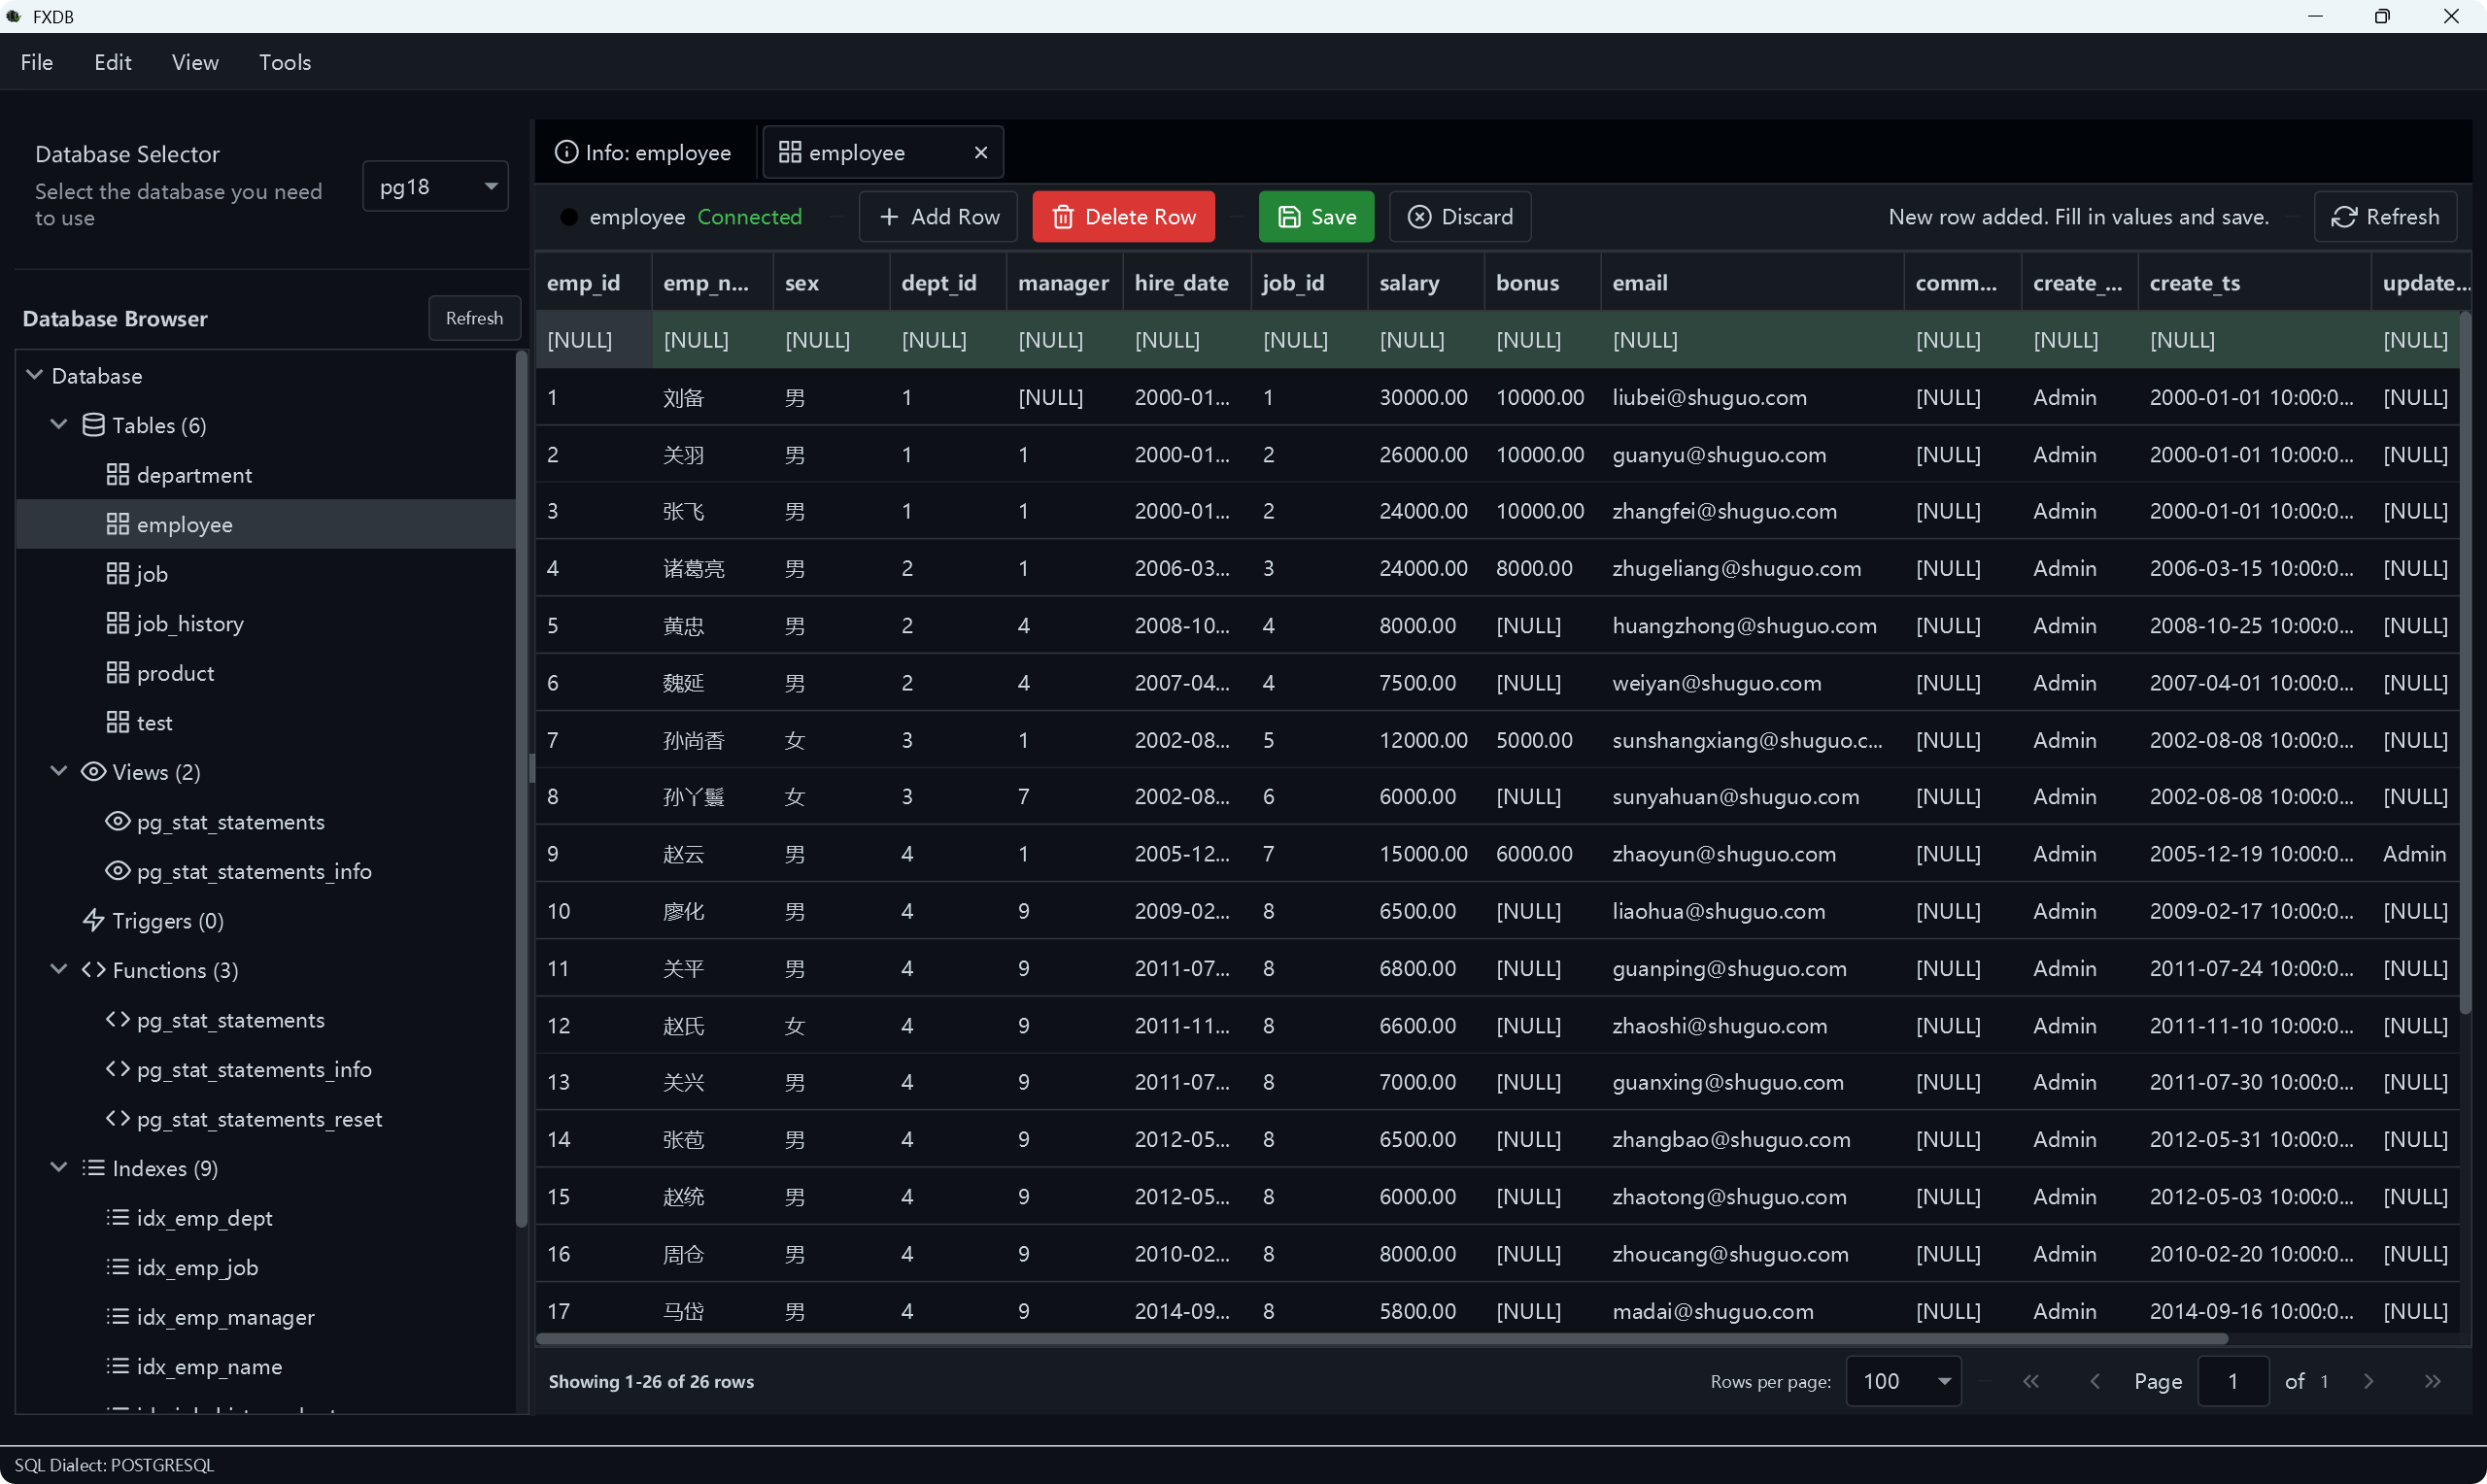Image resolution: width=2487 pixels, height=1484 pixels.
Task: Click the Triggers lightning bolt icon
Action: point(94,920)
